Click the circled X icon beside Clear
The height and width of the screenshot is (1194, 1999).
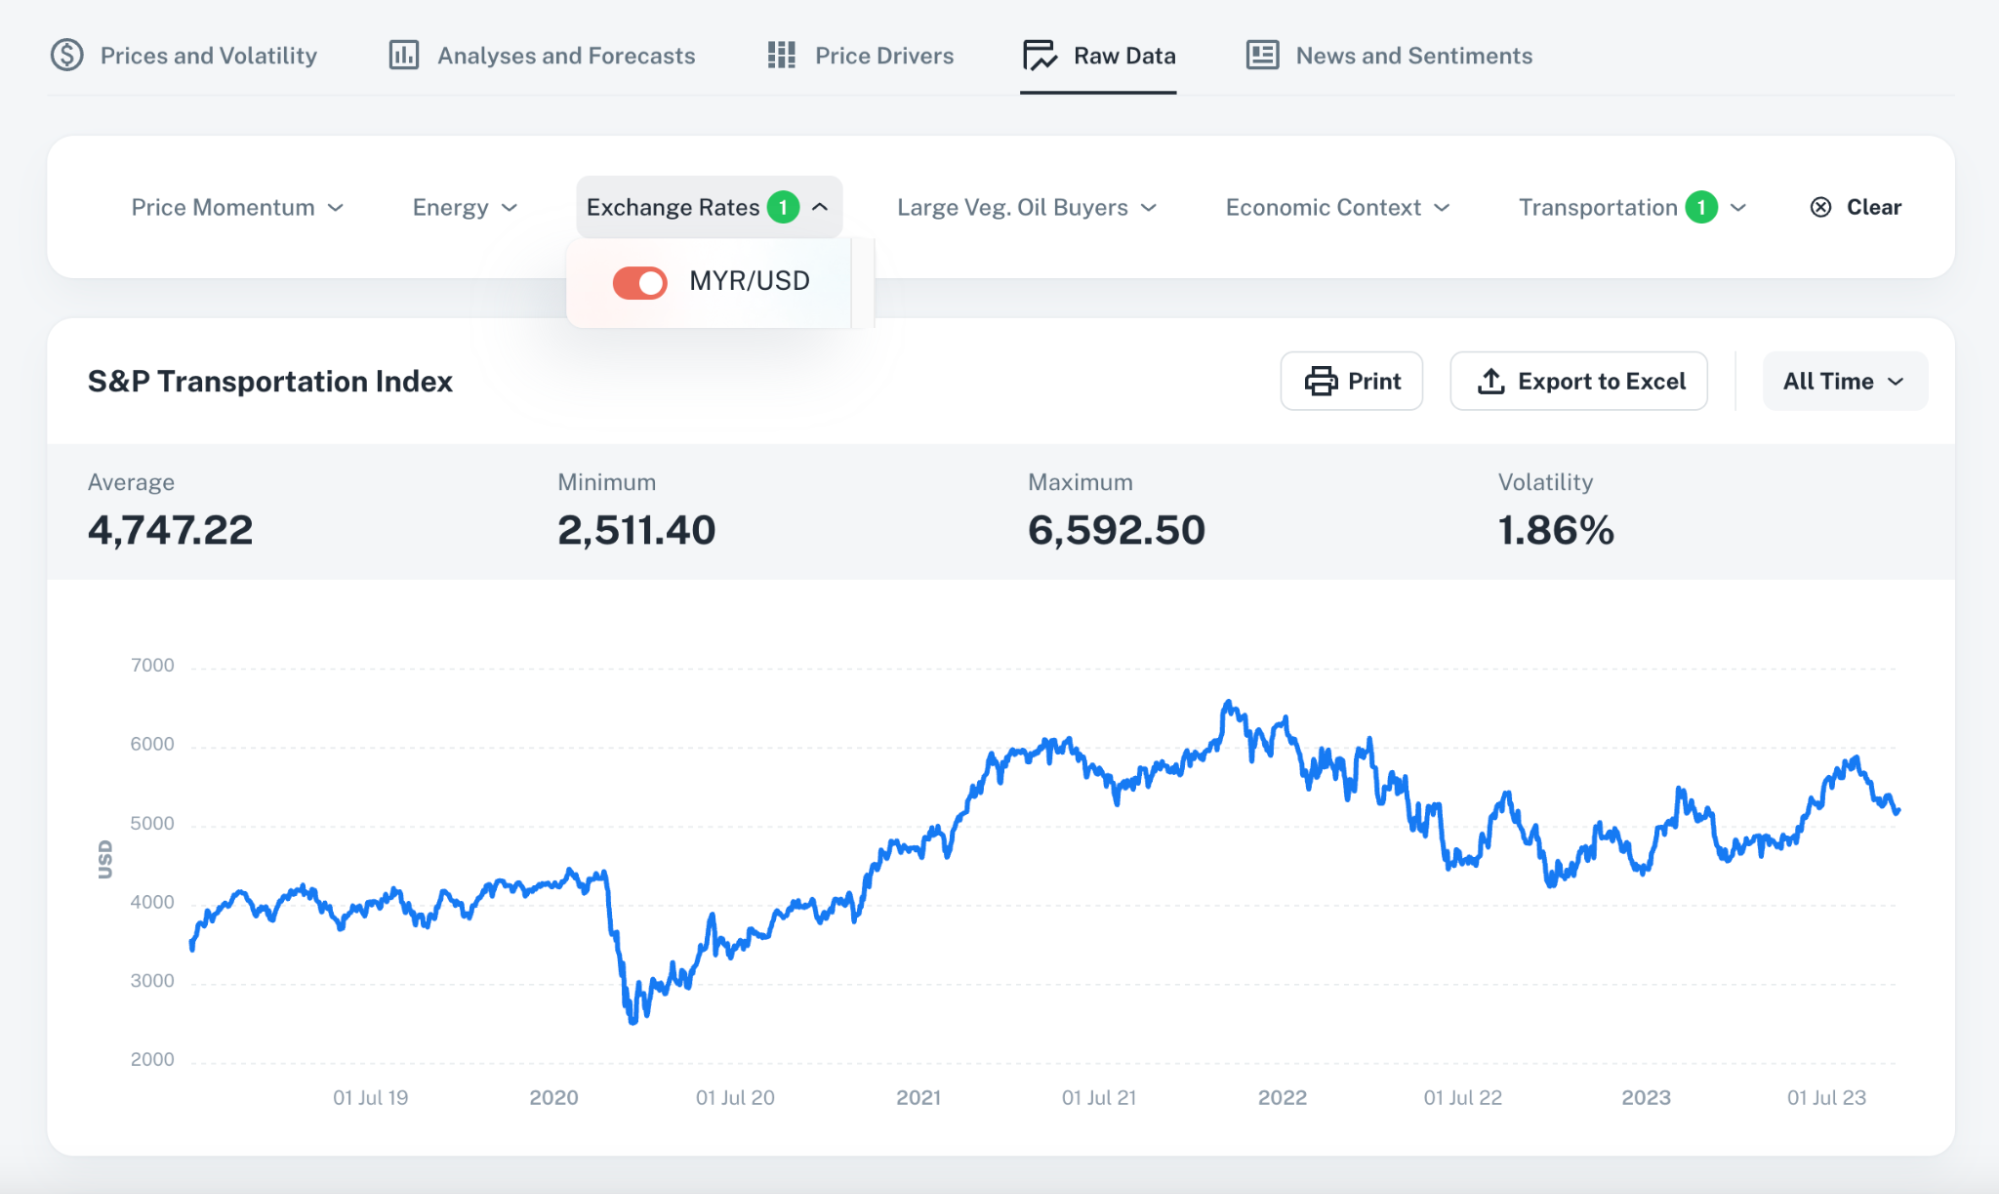[x=1821, y=207]
